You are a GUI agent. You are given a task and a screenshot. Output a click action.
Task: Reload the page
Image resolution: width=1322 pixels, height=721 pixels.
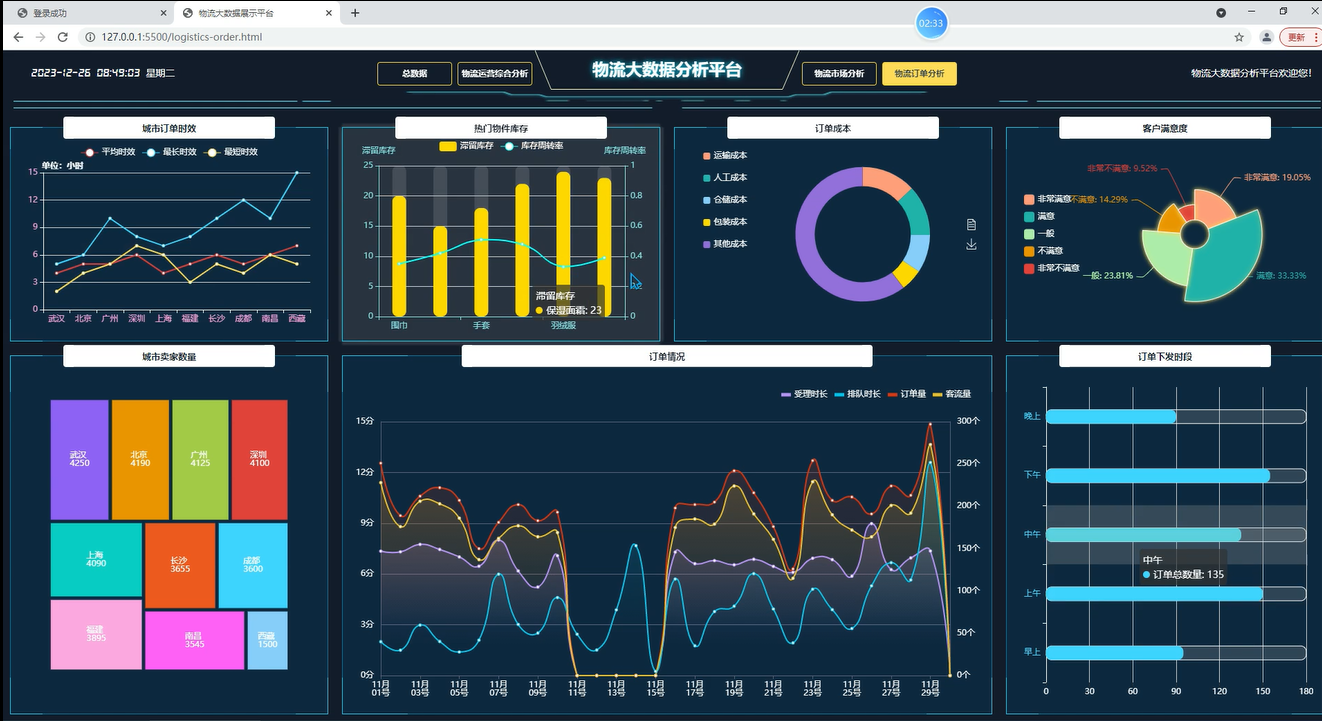62,37
